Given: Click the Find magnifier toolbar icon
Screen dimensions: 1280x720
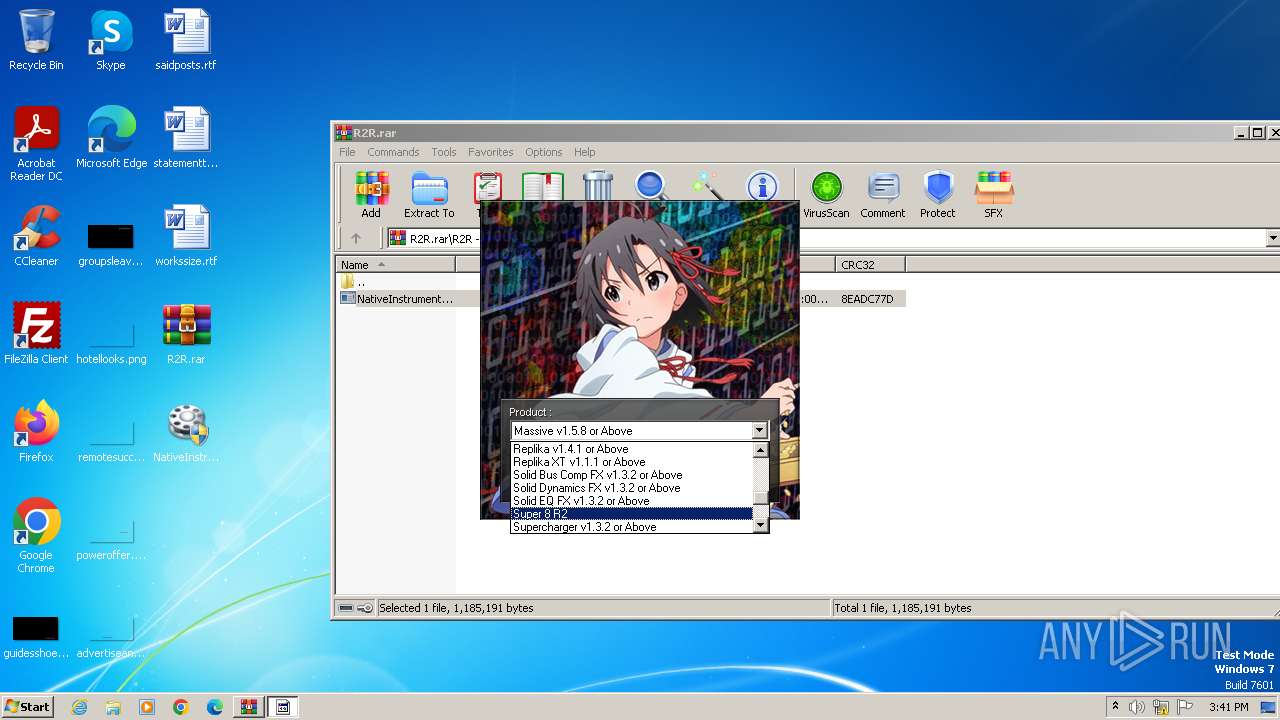Looking at the screenshot, I should 651,186.
